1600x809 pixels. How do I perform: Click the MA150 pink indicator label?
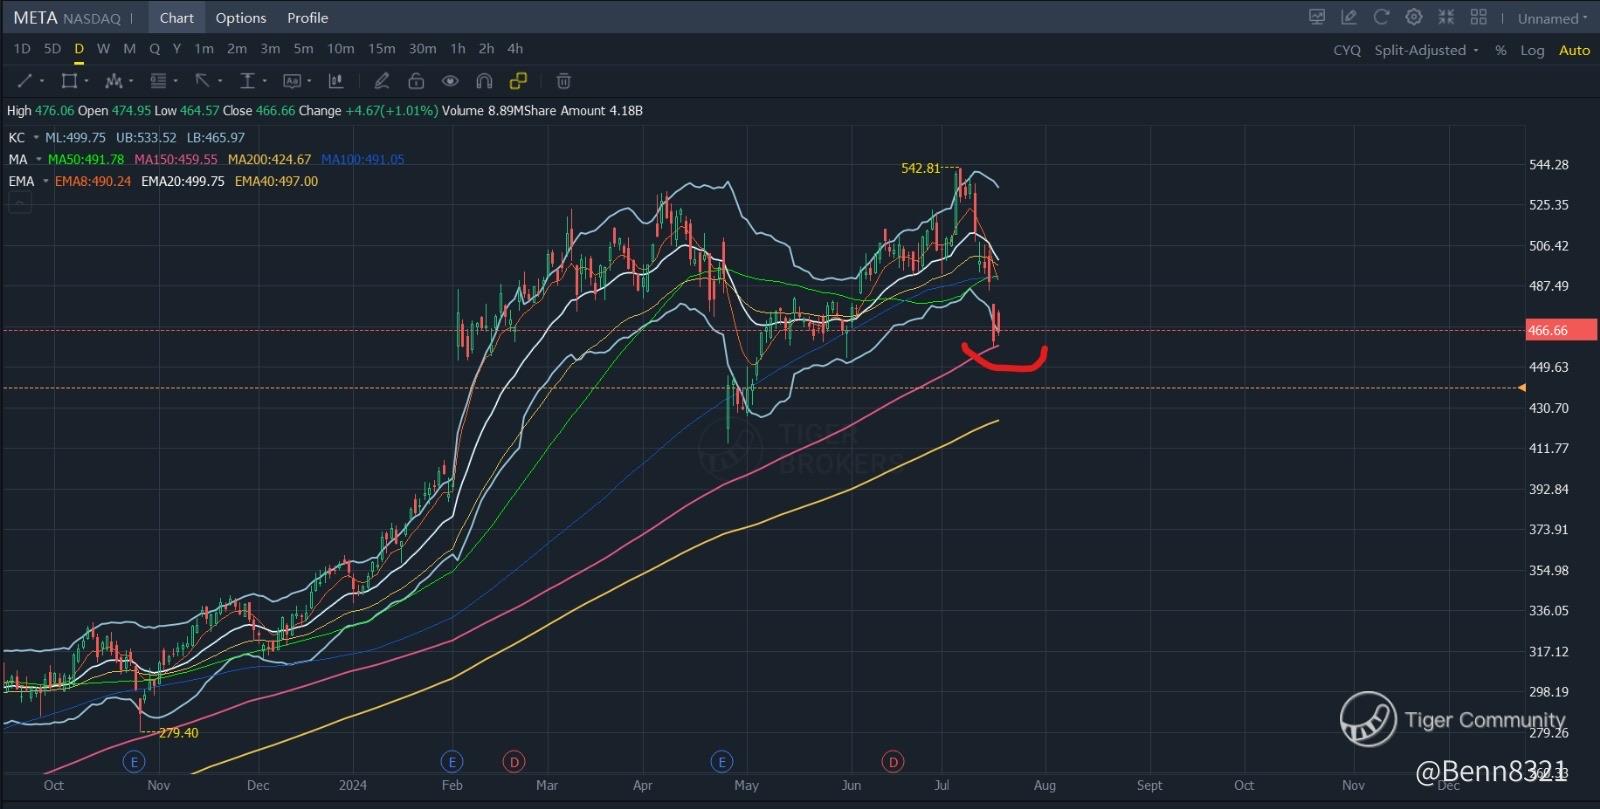tap(176, 160)
